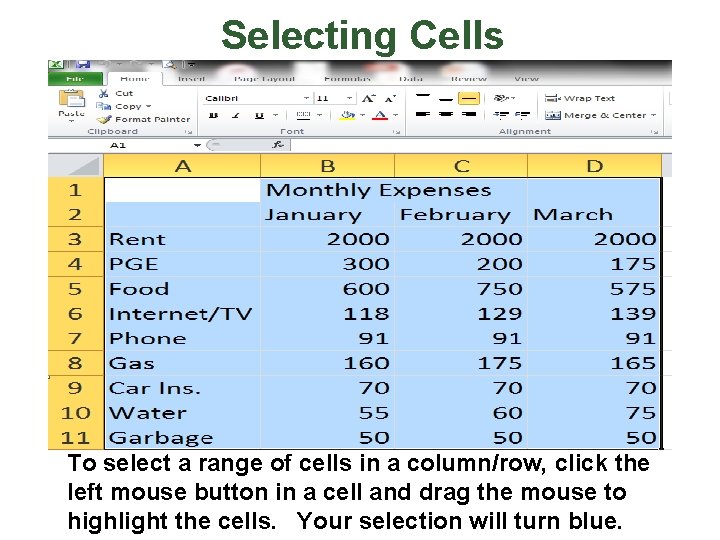Click the Cut scissors icon
The height and width of the screenshot is (540, 720).
[x=104, y=93]
